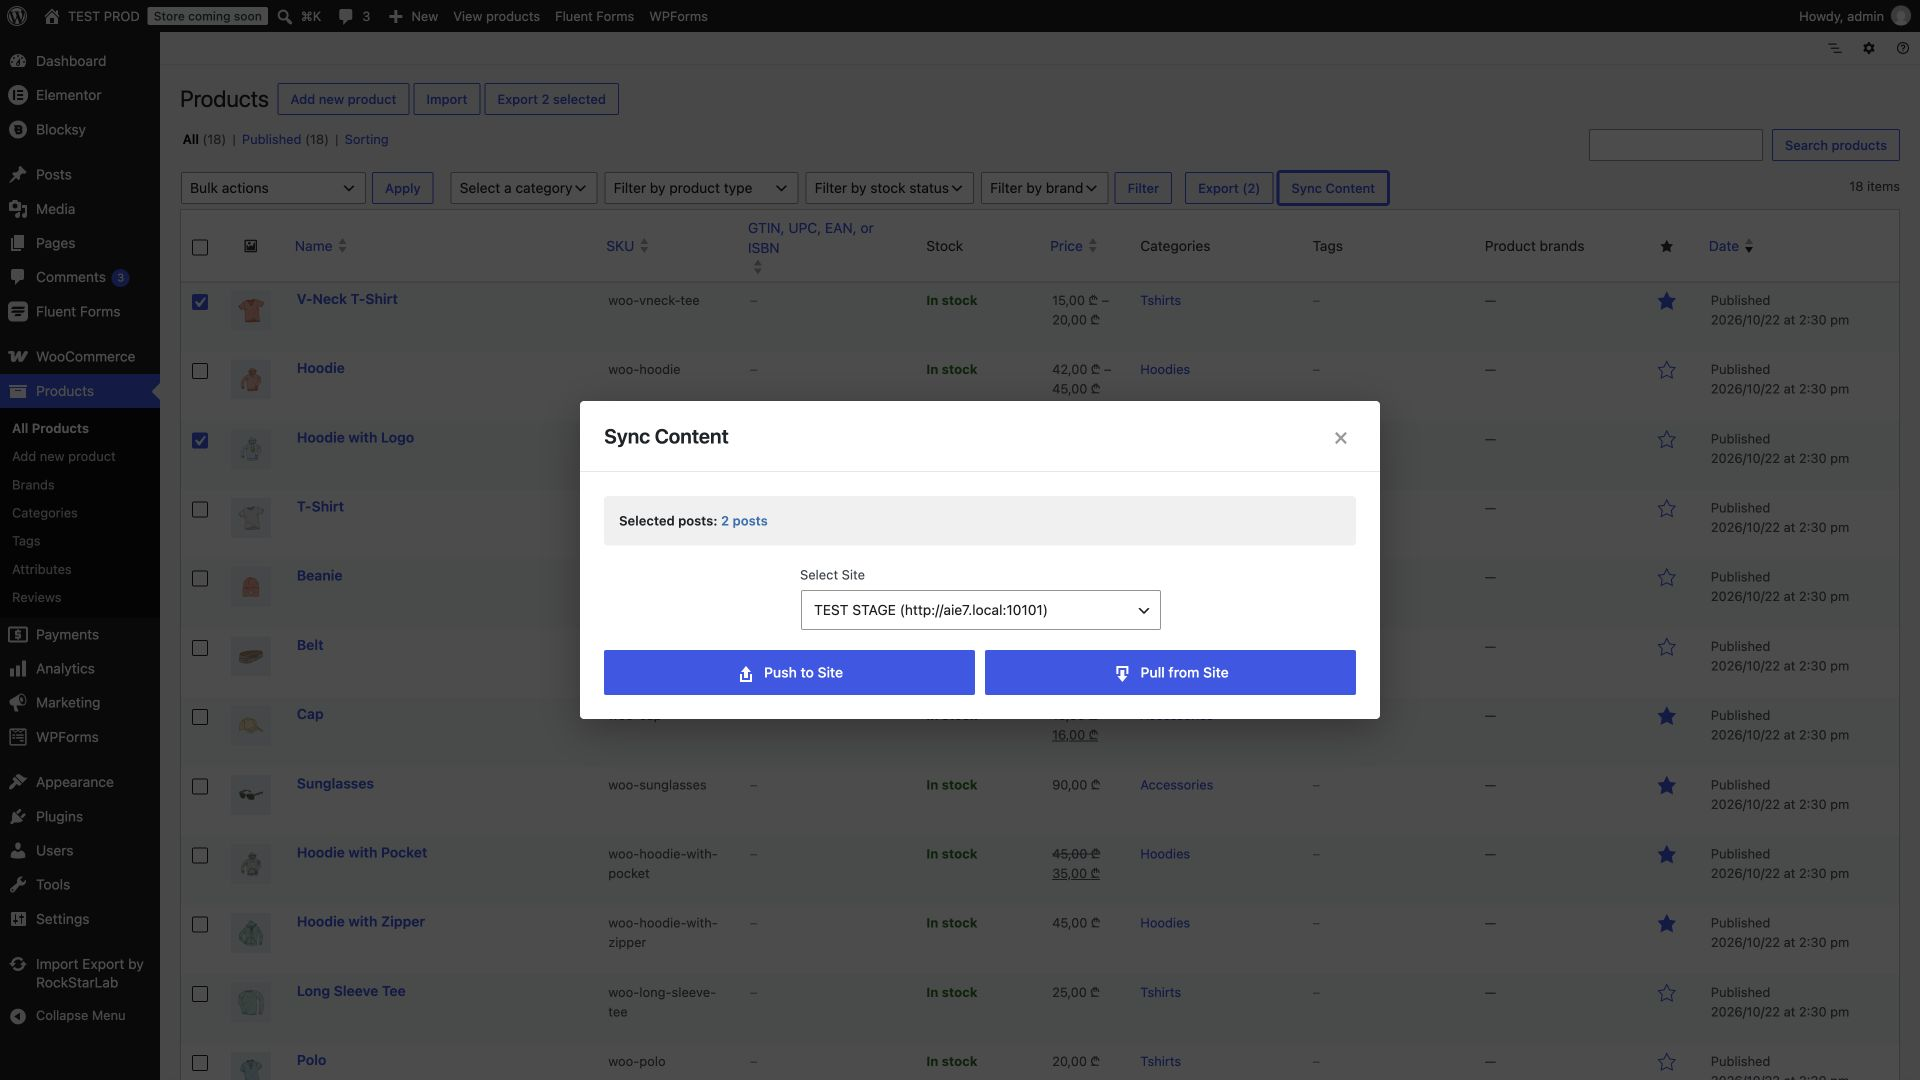1920x1080 pixels.
Task: Click the Export 2 selected button
Action: [x=551, y=99]
